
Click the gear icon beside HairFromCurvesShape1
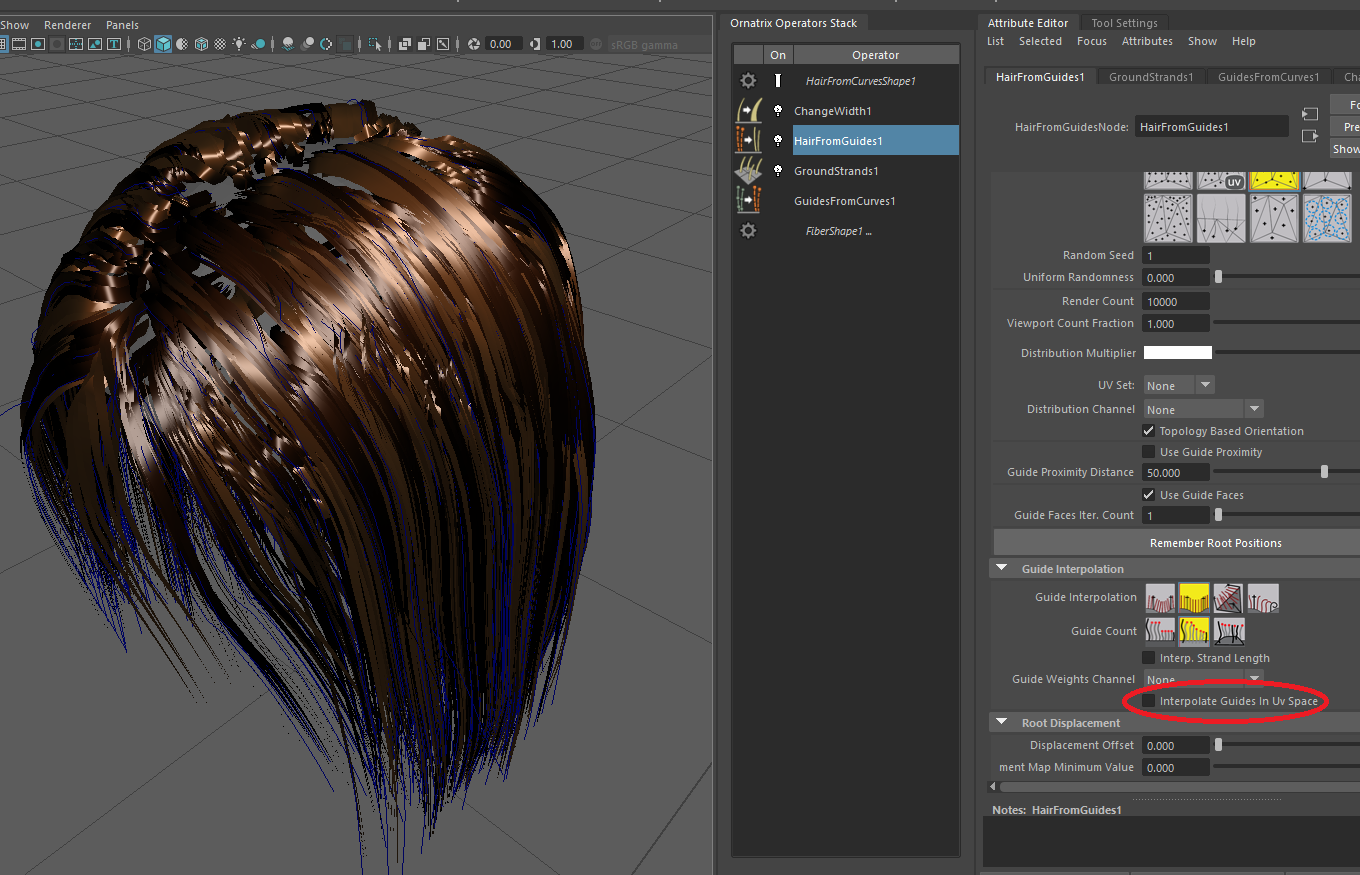point(748,81)
